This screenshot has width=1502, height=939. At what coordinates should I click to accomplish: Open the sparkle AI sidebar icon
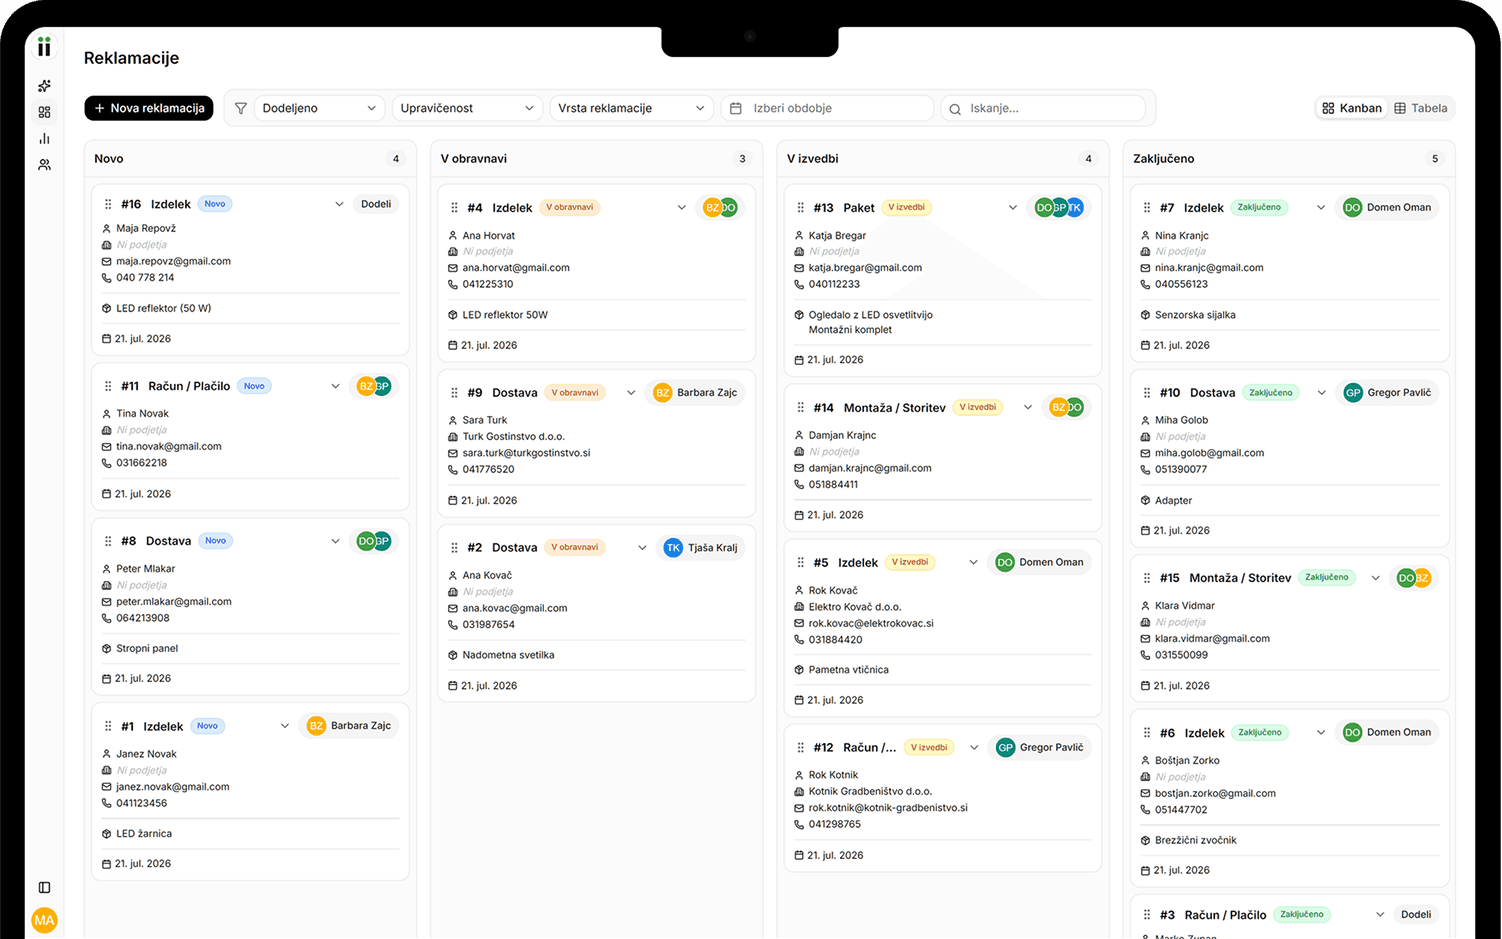[x=44, y=86]
